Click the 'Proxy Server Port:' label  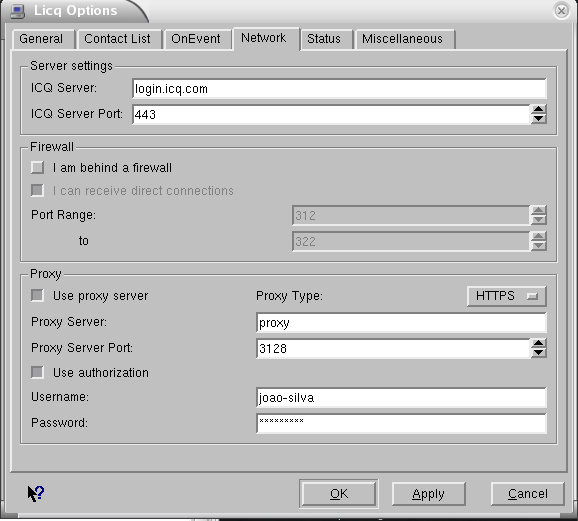click(82, 348)
